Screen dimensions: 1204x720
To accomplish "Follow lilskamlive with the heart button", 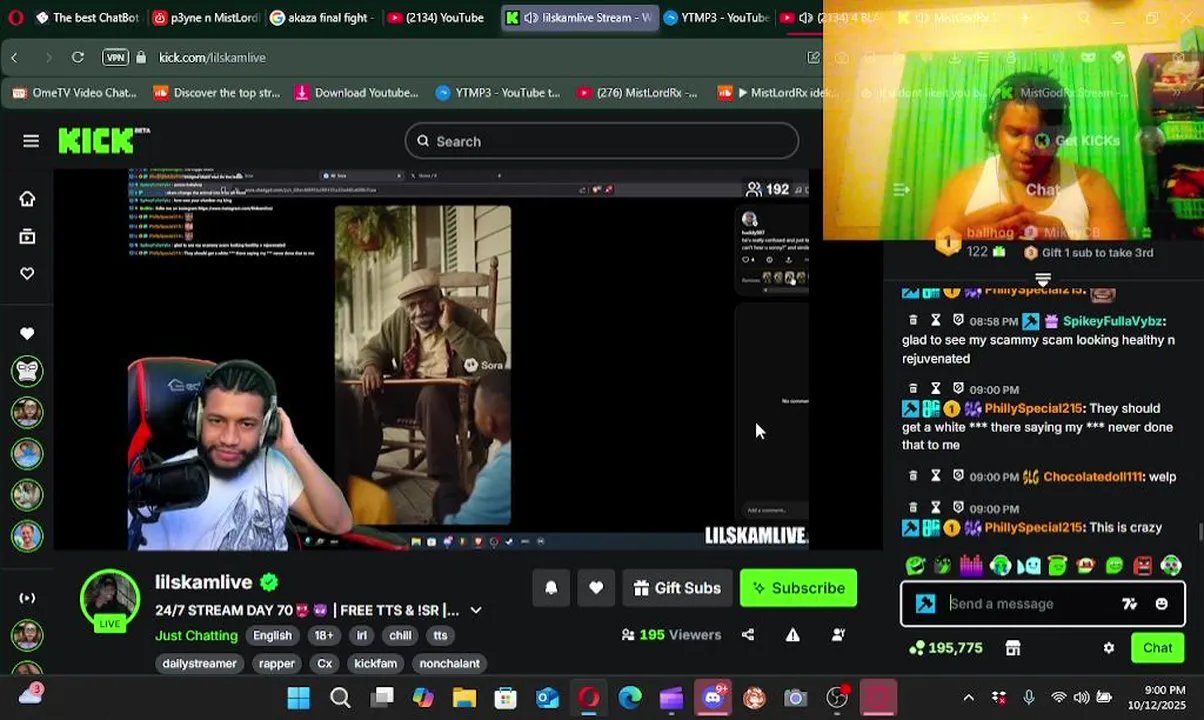I will tap(596, 588).
